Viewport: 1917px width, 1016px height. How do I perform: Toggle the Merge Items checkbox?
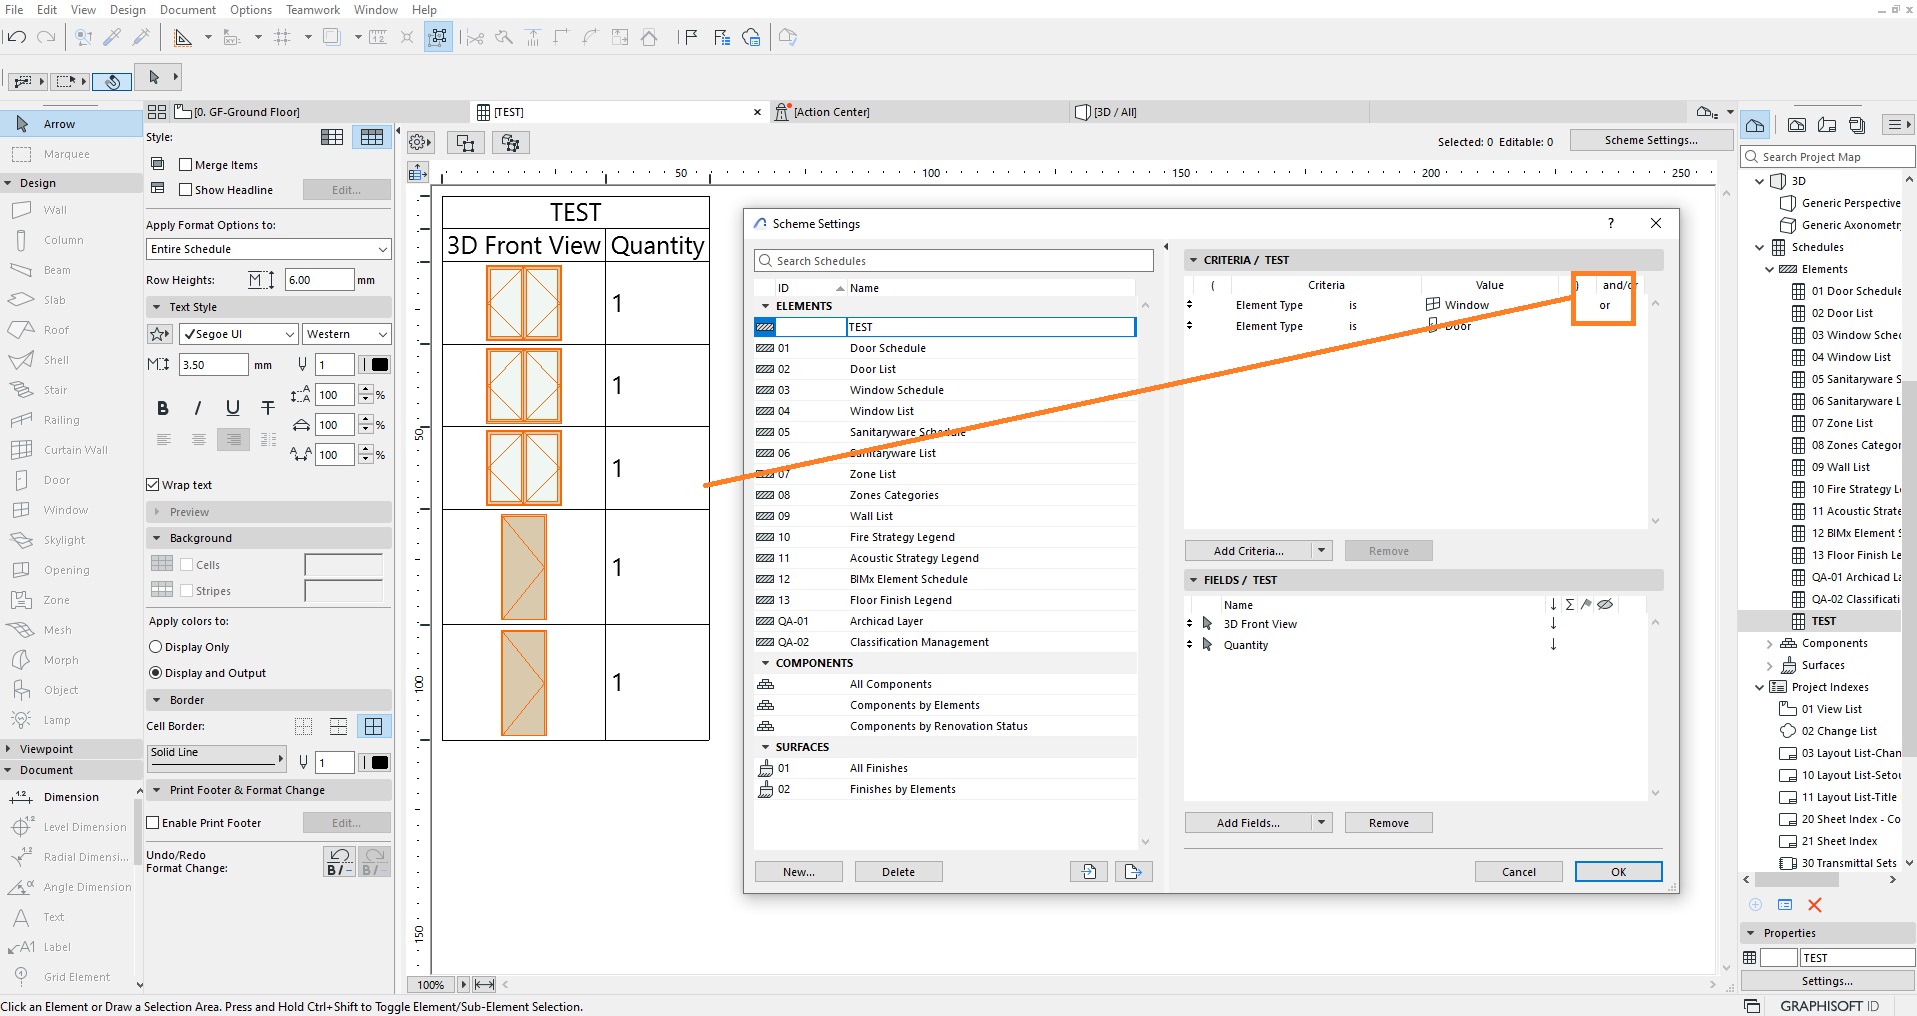pos(185,165)
